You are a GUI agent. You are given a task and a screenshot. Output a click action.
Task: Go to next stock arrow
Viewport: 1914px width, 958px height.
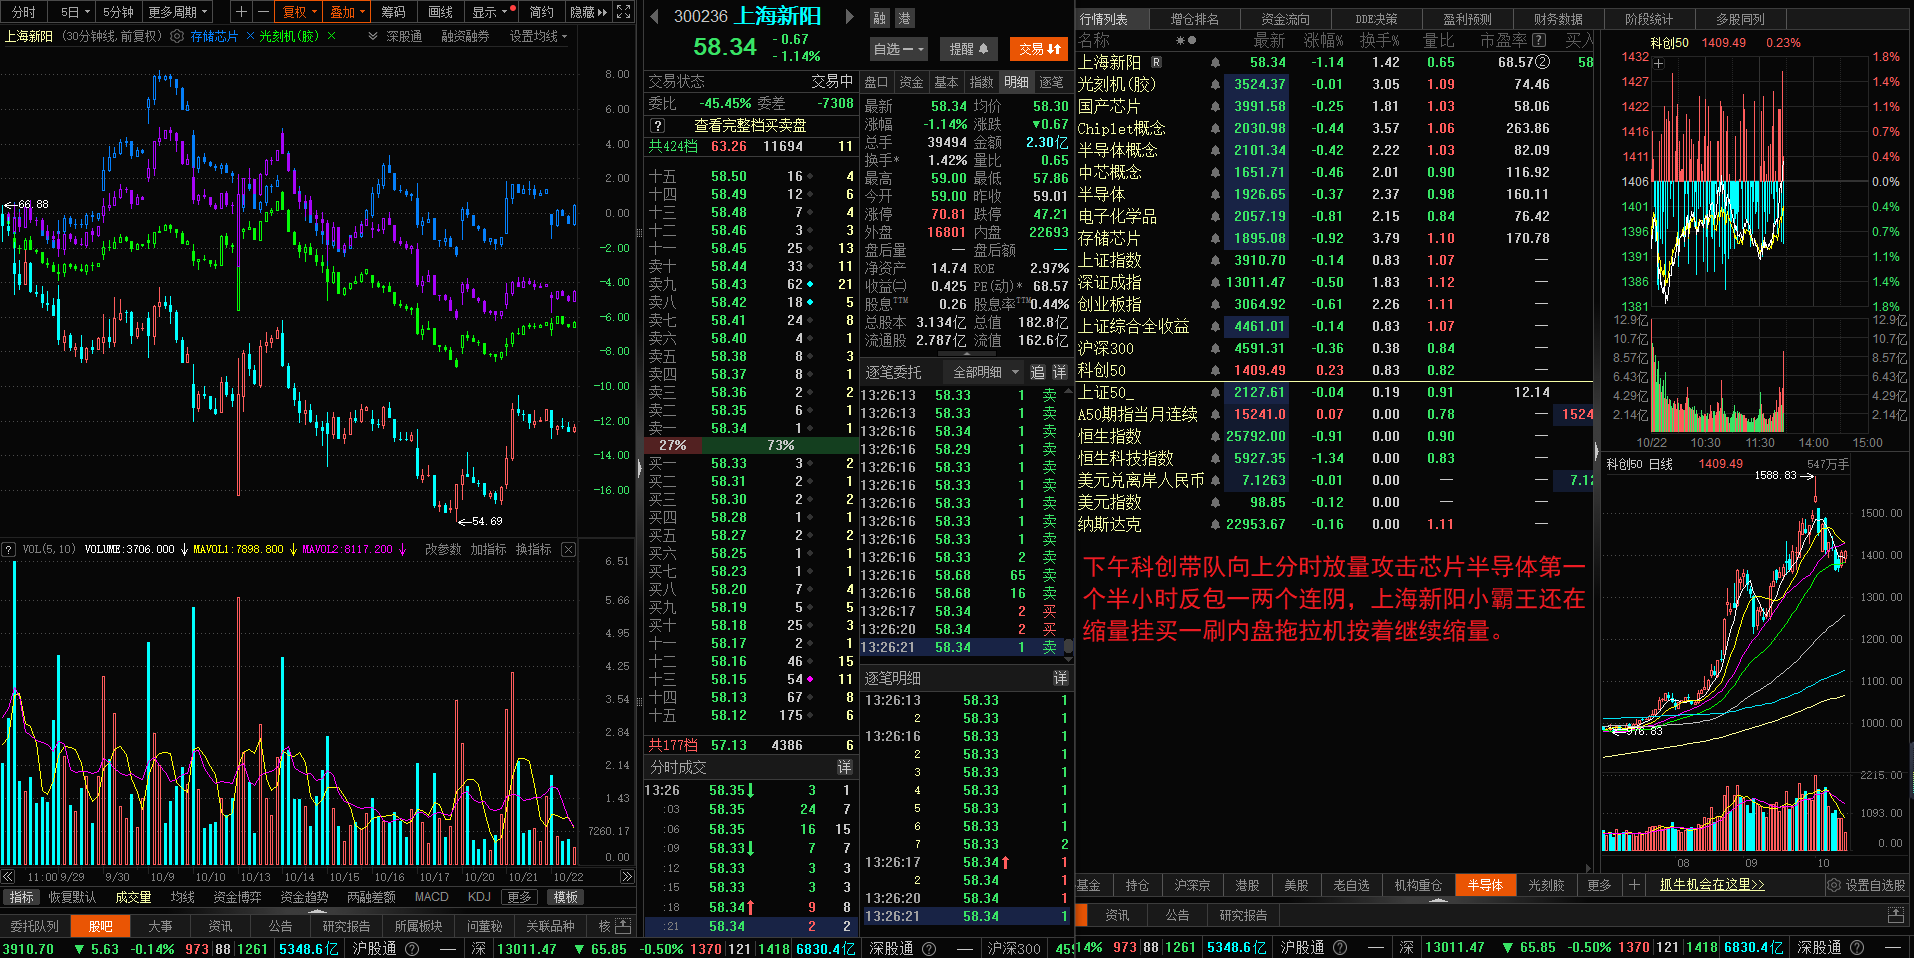click(850, 16)
